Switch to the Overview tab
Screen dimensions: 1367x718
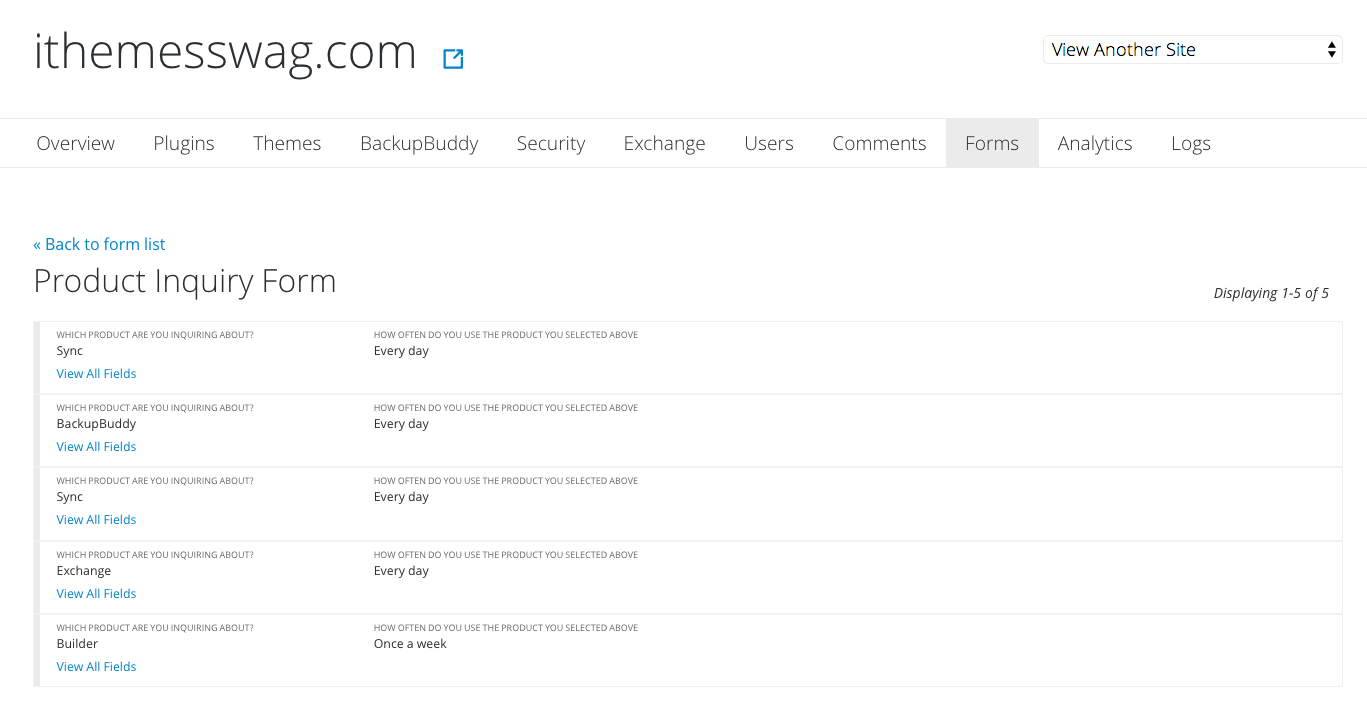pyautogui.click(x=76, y=143)
